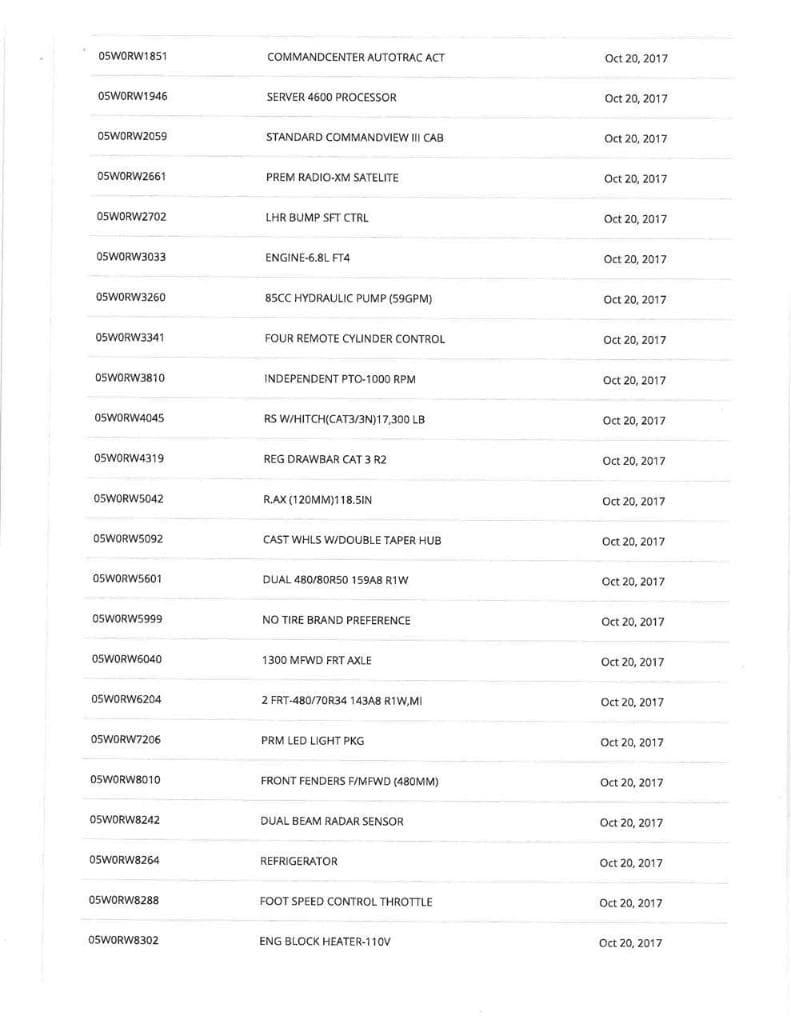Screen dimensions: 791x1024
Task: Select the LHR BUMP SFT CTRL row text
Action: coord(317,217)
